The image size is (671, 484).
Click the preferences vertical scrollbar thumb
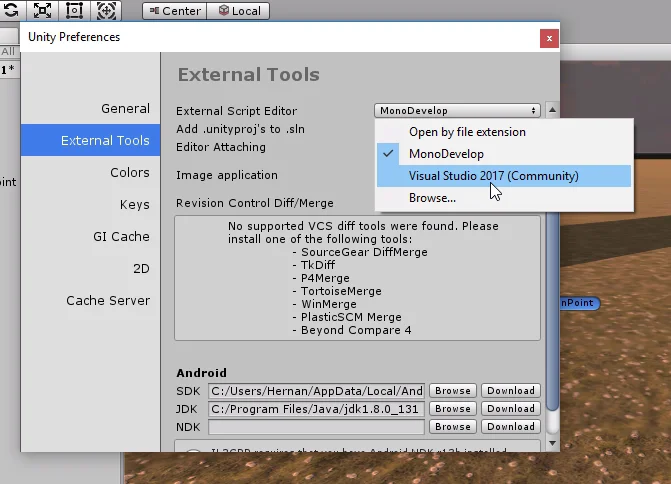[552, 310]
